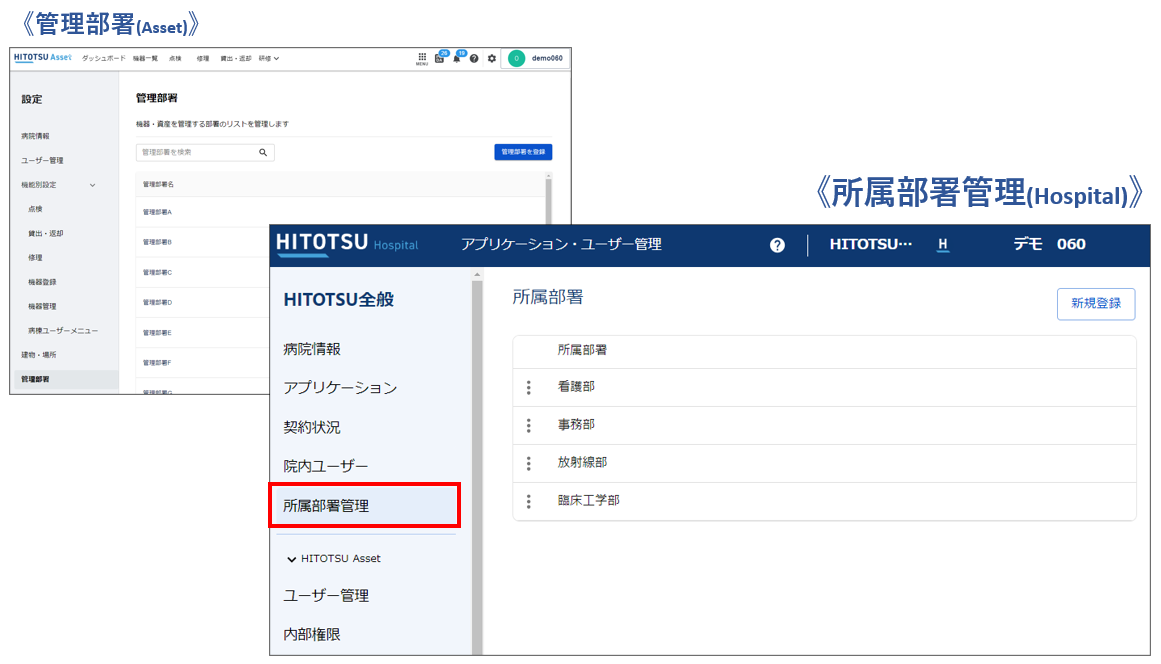Select 管理部署 in the Asset sidebar
This screenshot has height=664, width=1161.
click(66, 379)
